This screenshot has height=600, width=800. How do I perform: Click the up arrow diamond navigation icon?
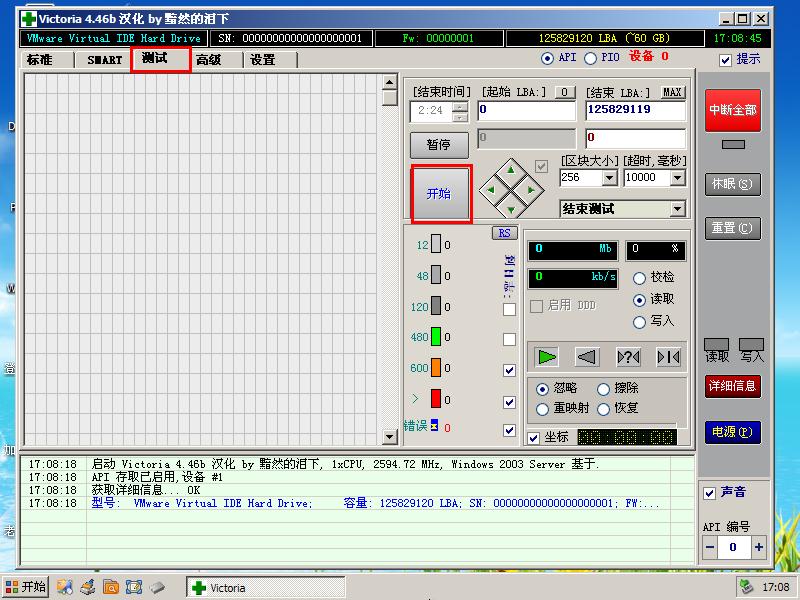[x=511, y=170]
